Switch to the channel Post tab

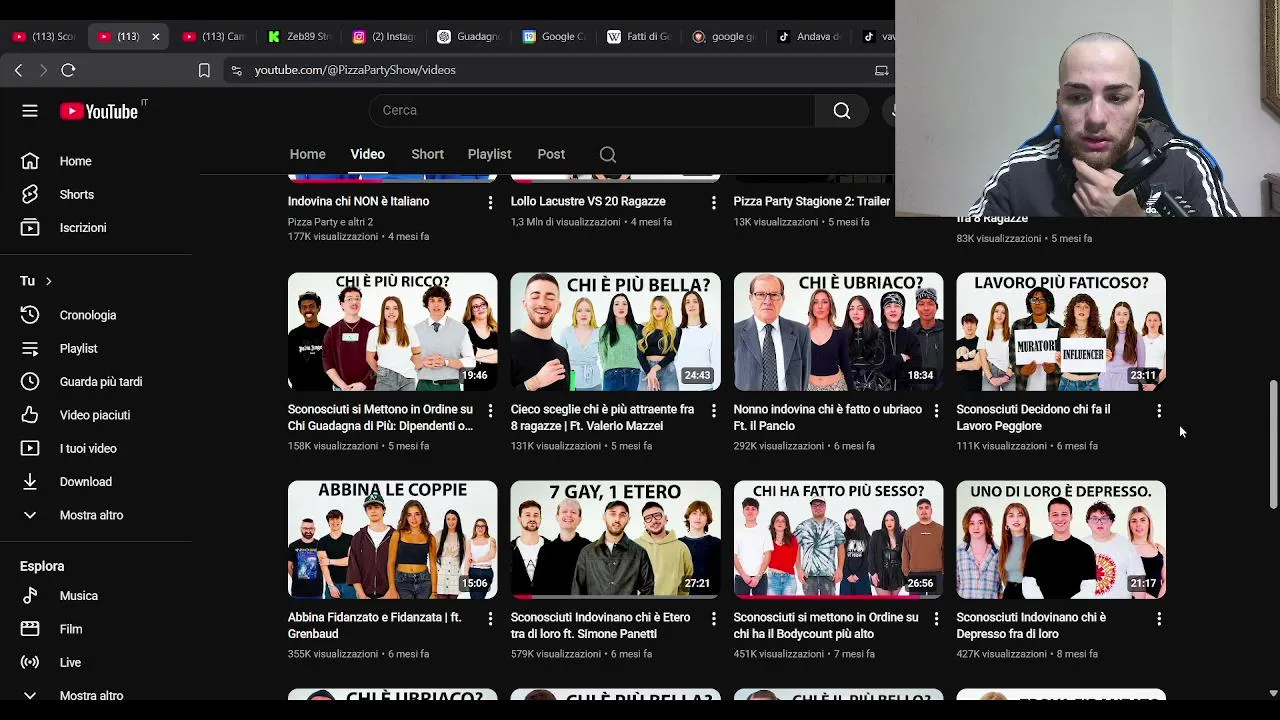[x=551, y=154]
